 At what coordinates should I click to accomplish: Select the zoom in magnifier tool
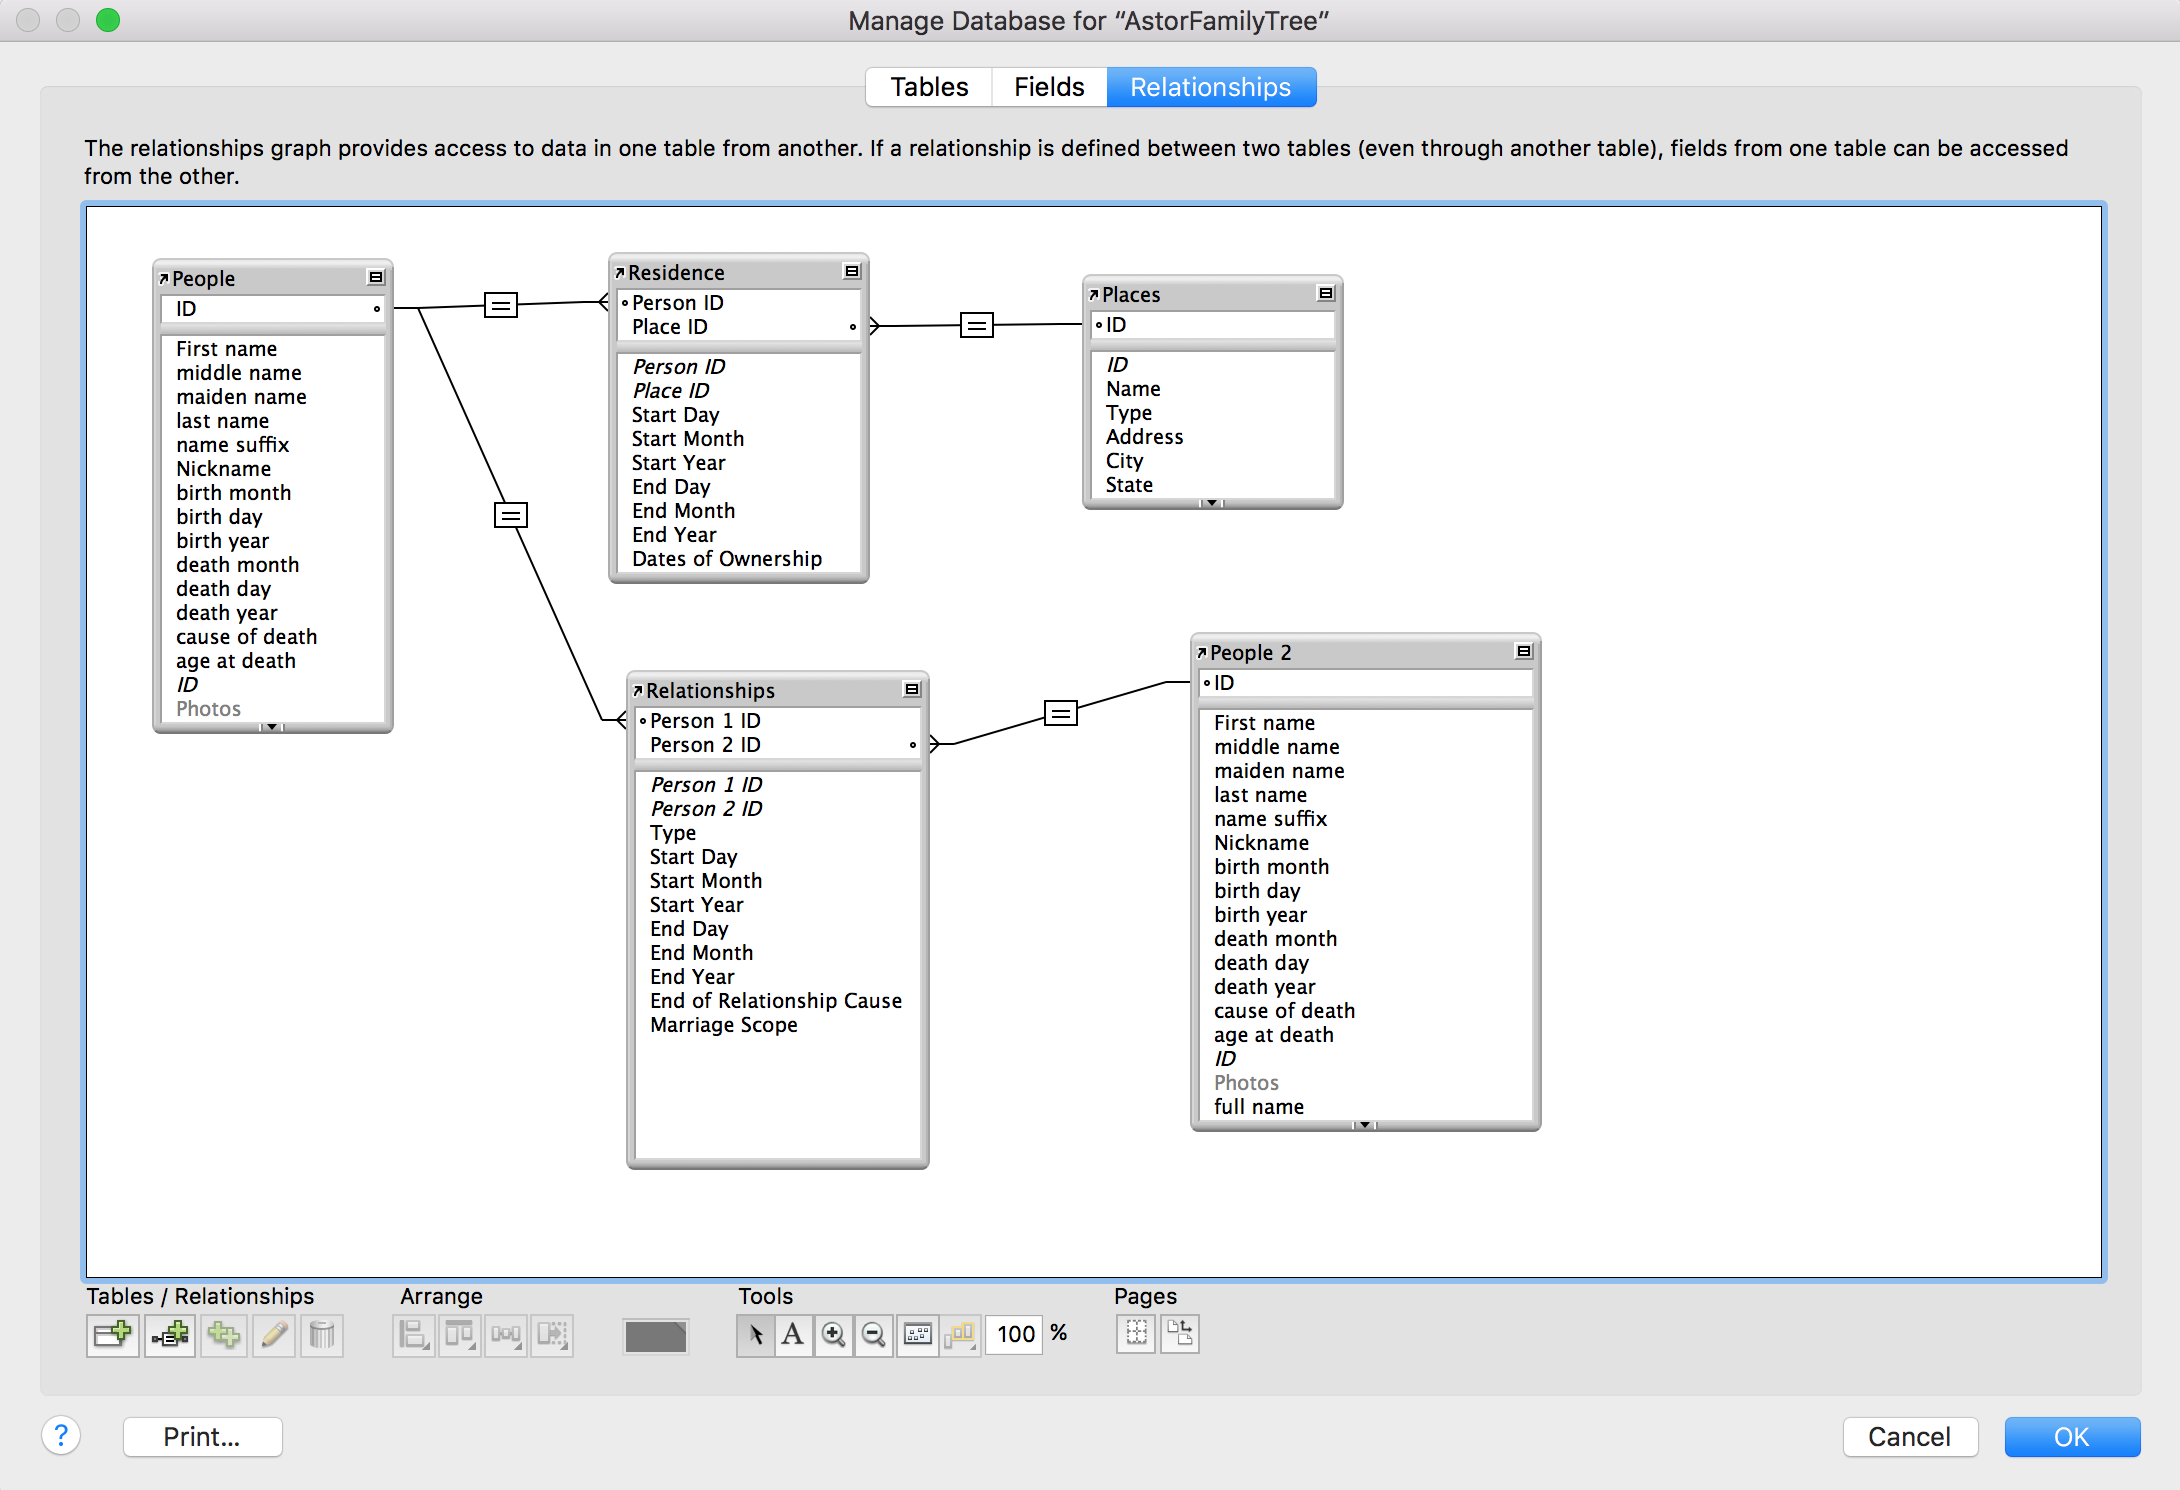point(833,1334)
